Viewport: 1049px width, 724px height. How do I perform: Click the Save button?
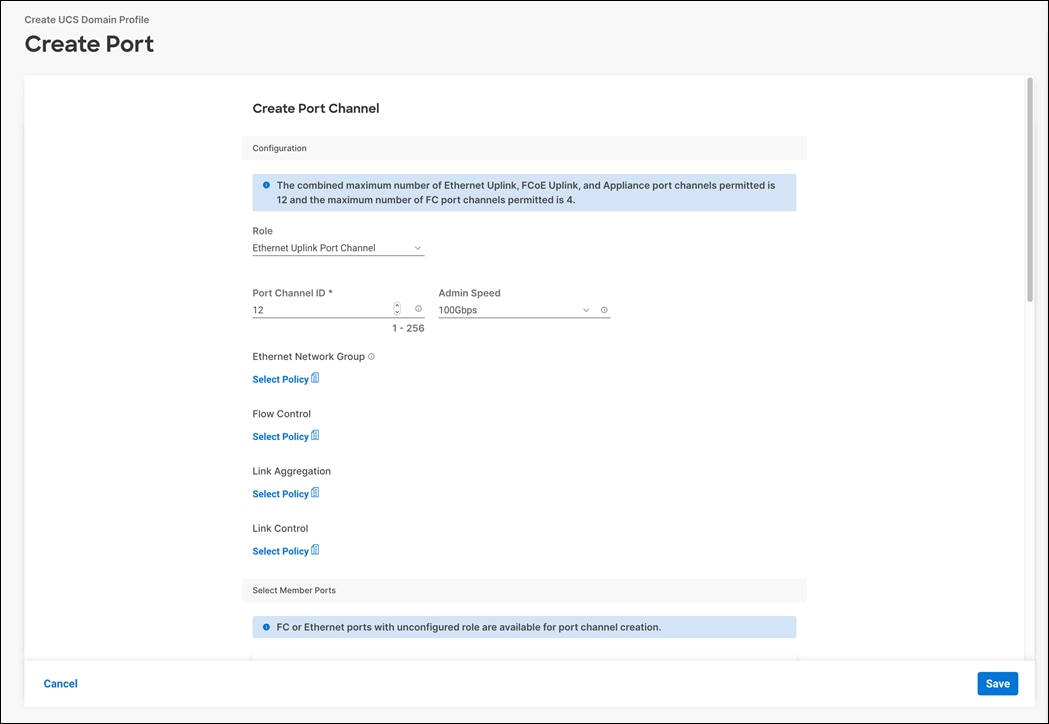(997, 683)
